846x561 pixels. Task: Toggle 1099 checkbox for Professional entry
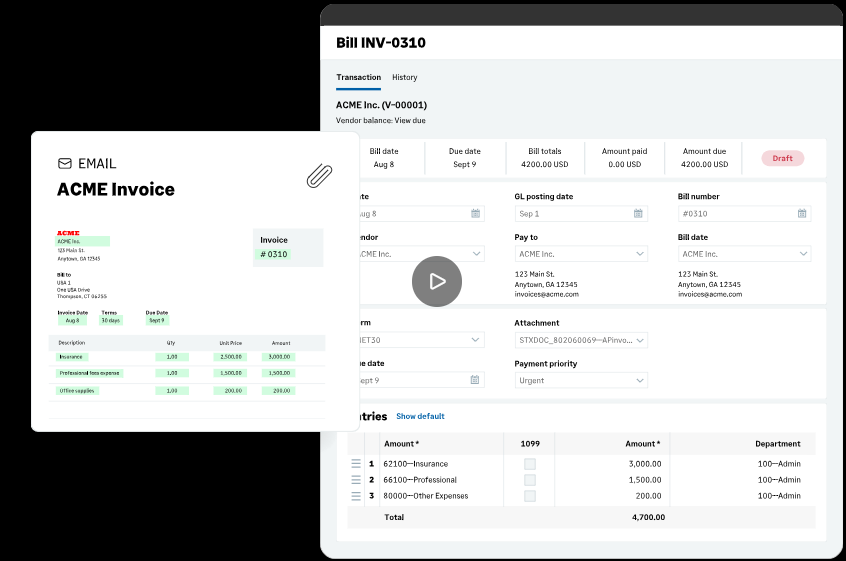(x=530, y=480)
